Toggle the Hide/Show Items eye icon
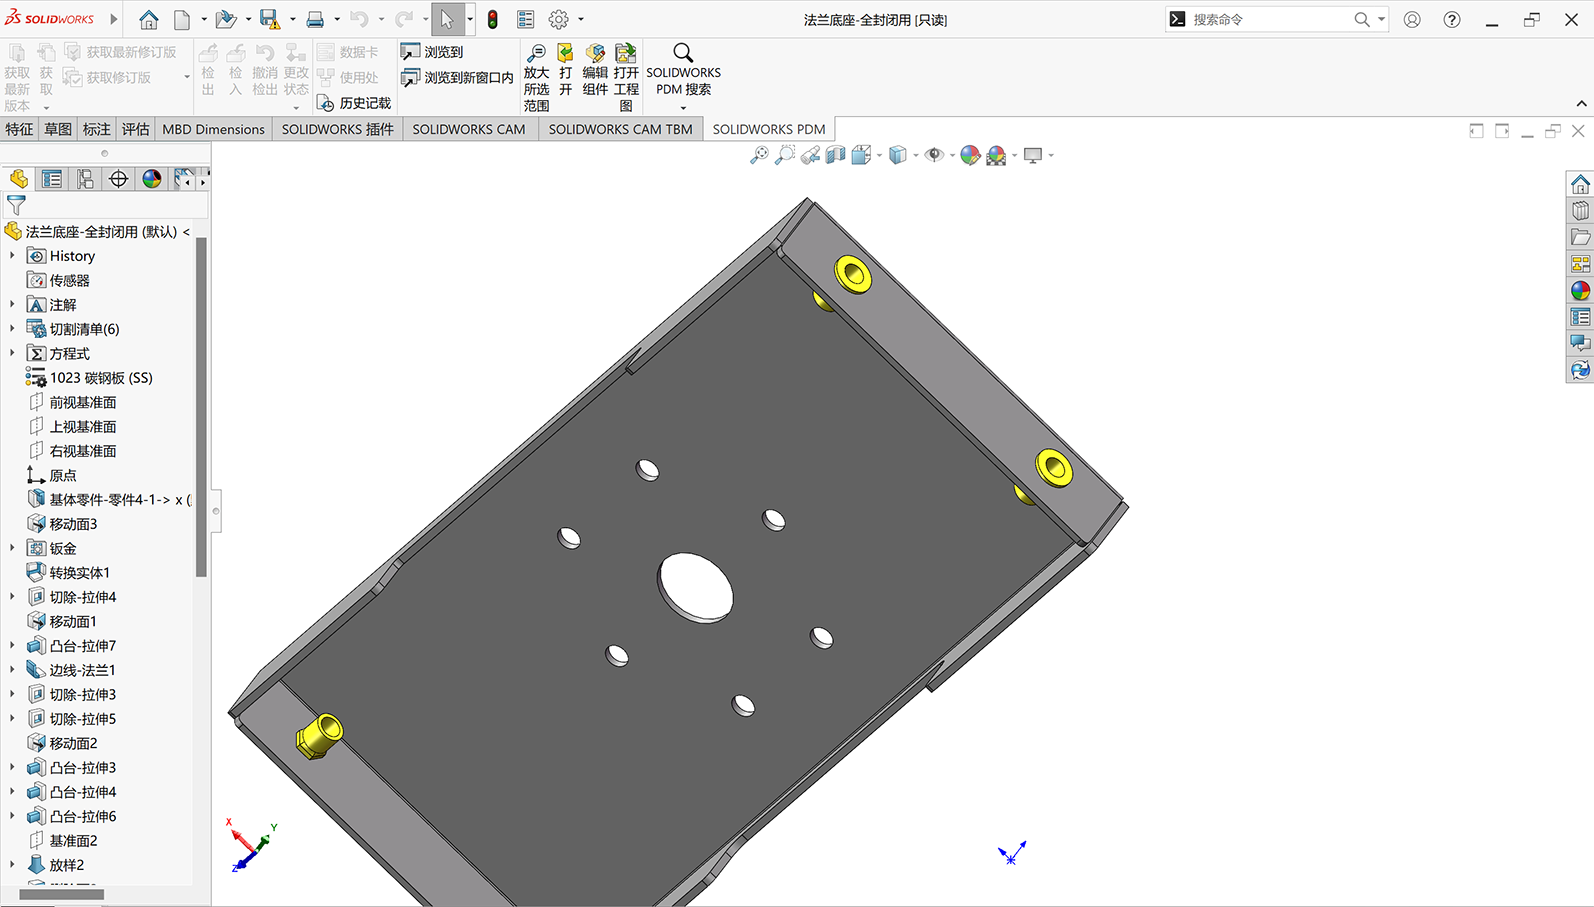 (x=934, y=155)
